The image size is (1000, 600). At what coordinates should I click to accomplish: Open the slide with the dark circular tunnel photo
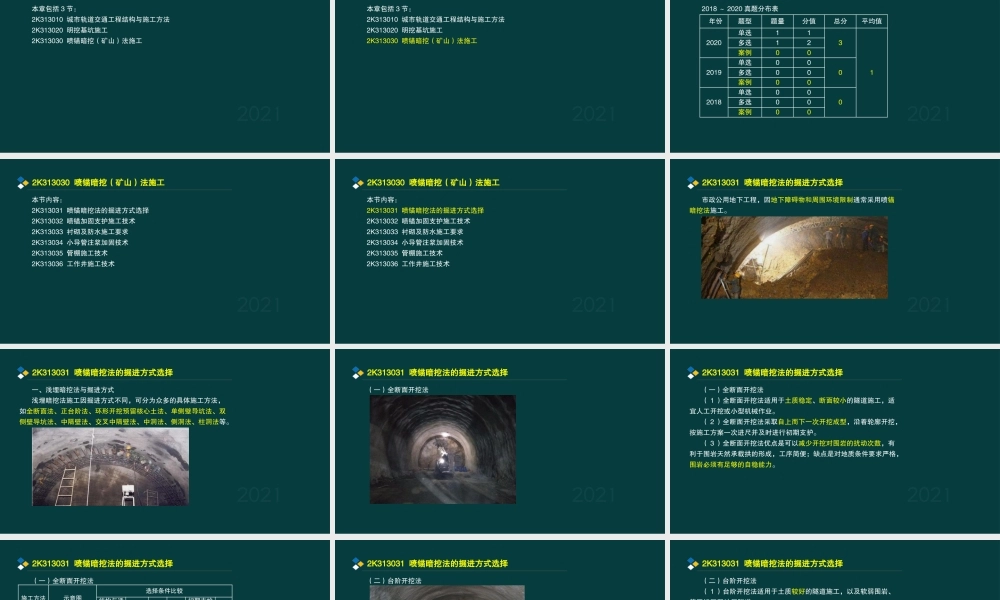[499, 441]
